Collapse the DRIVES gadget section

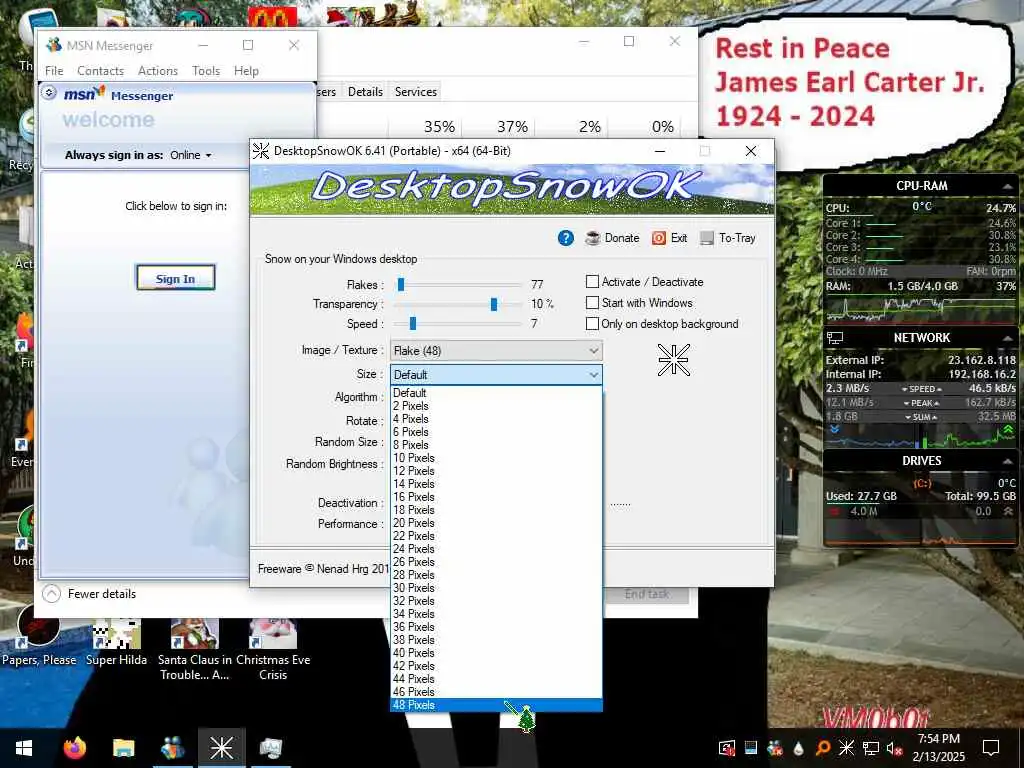pos(1007,461)
